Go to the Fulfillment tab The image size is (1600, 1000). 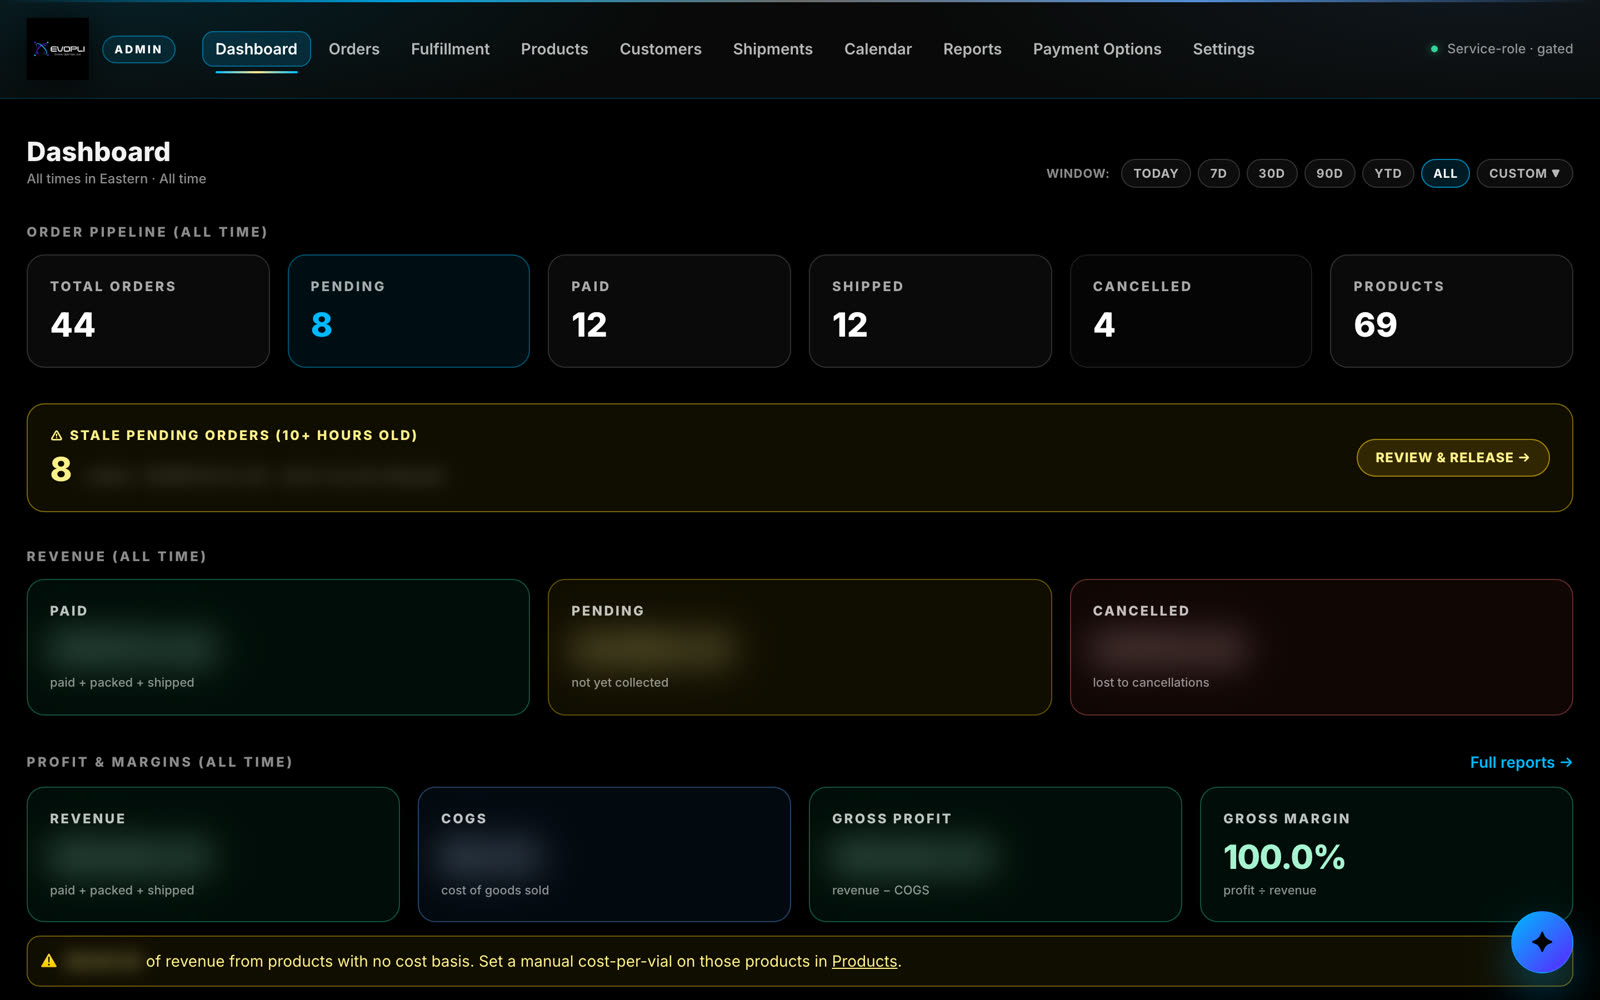click(x=450, y=49)
